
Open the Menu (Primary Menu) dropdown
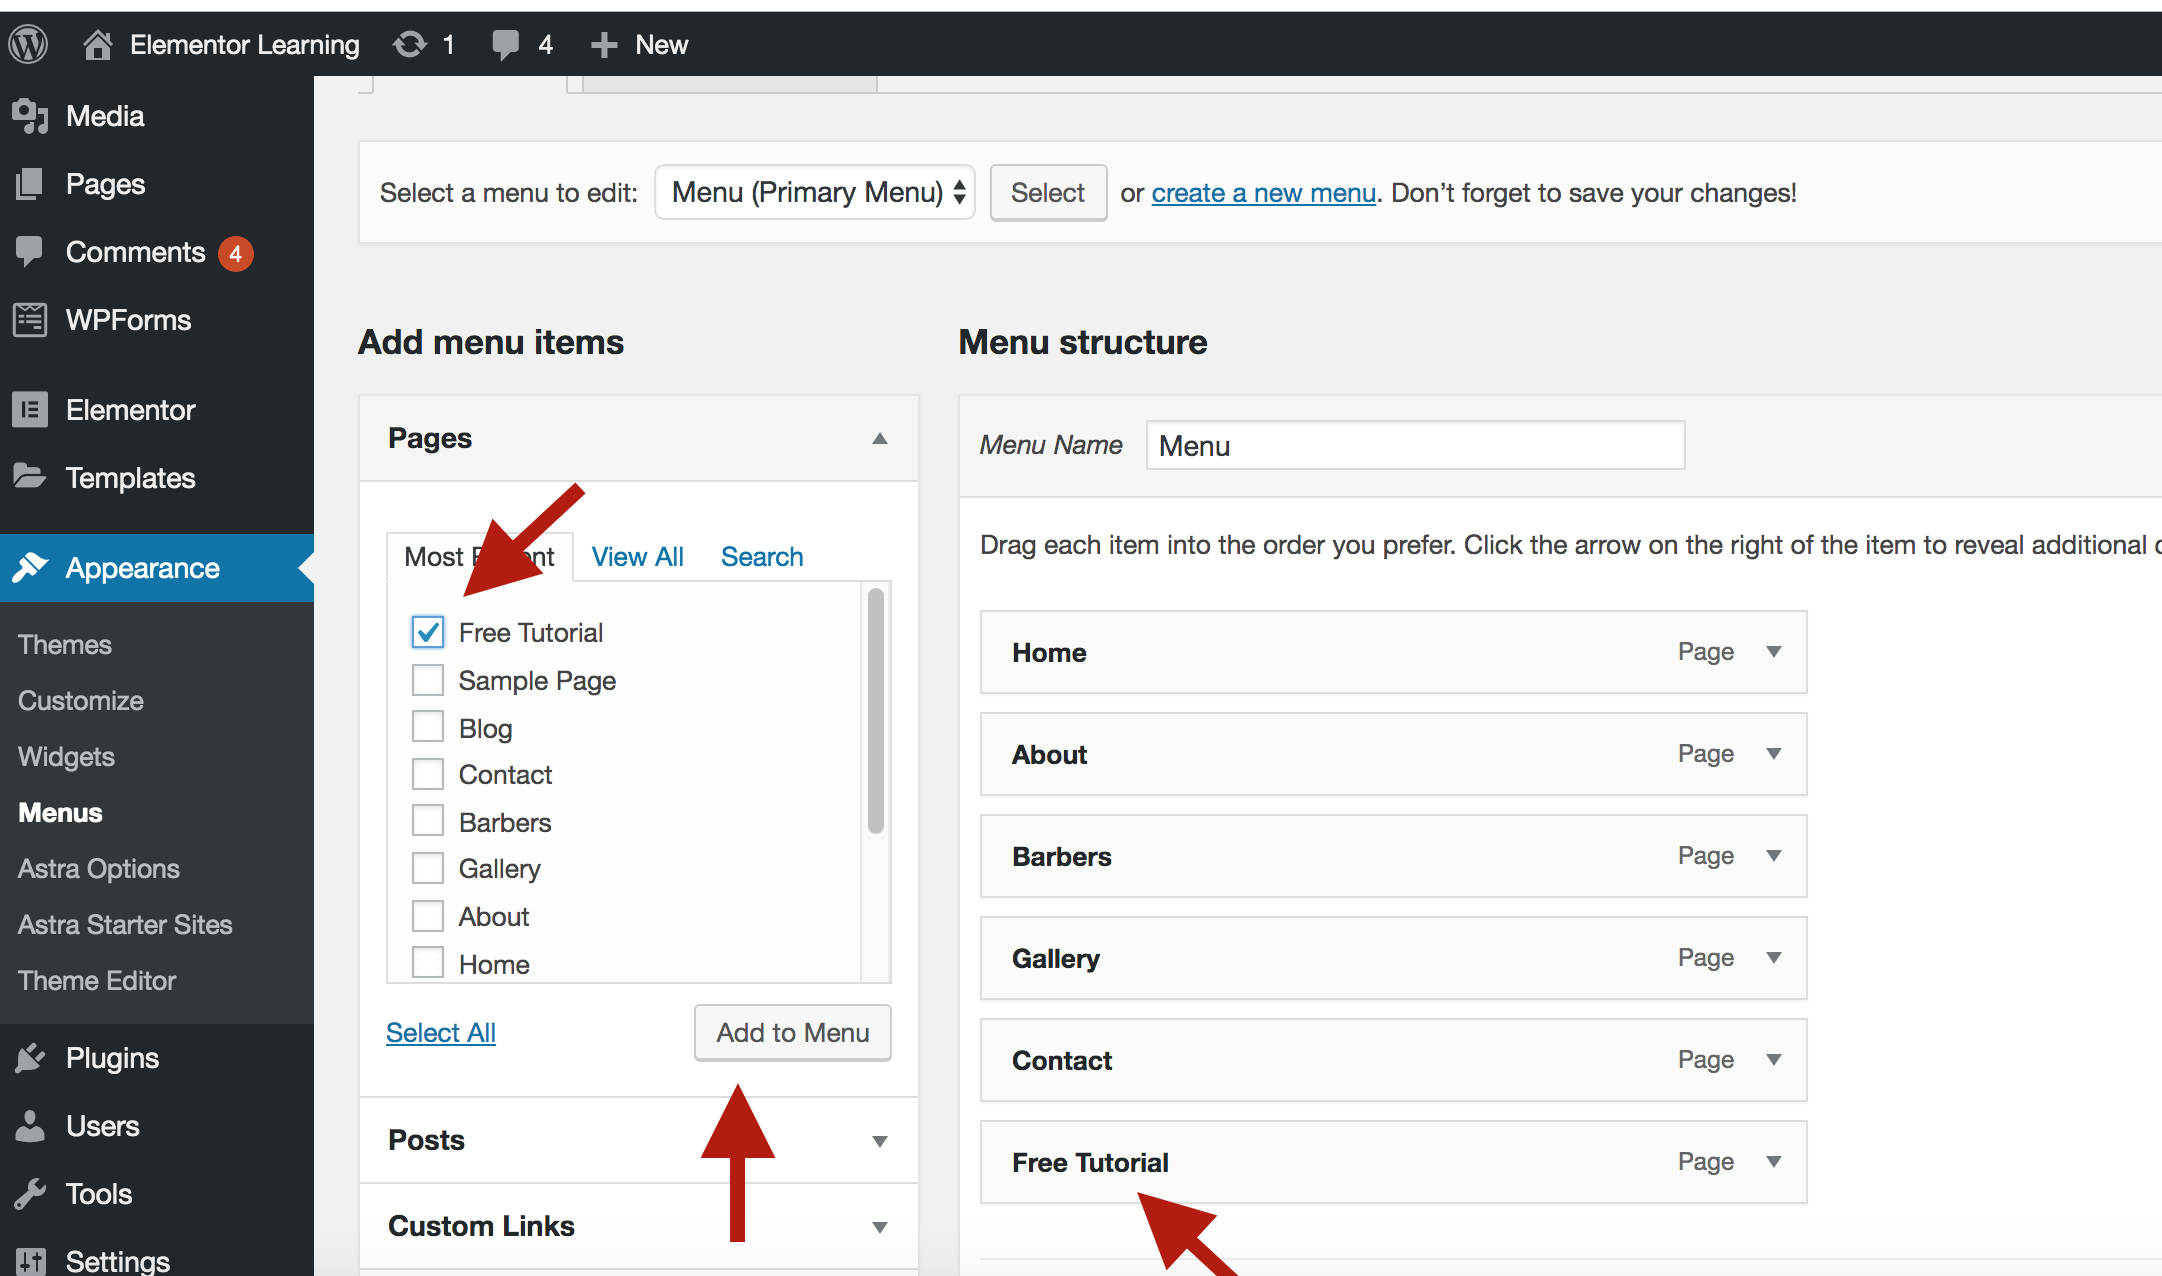(814, 192)
